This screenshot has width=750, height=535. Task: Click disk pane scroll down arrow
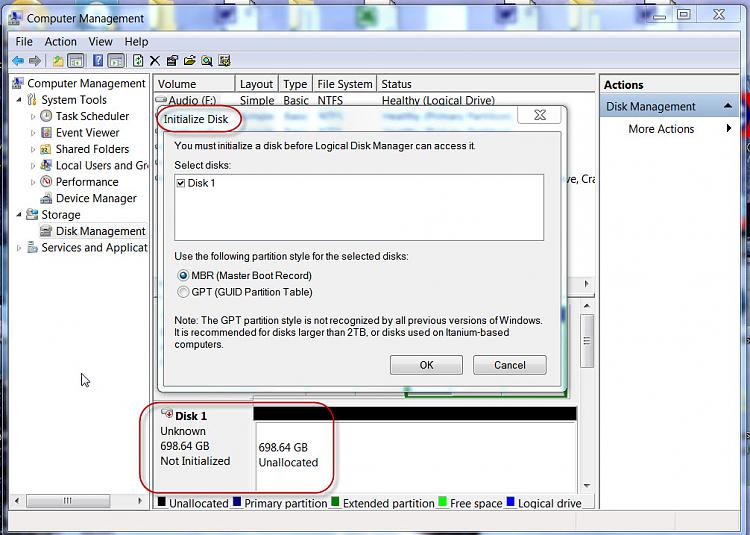click(x=587, y=486)
